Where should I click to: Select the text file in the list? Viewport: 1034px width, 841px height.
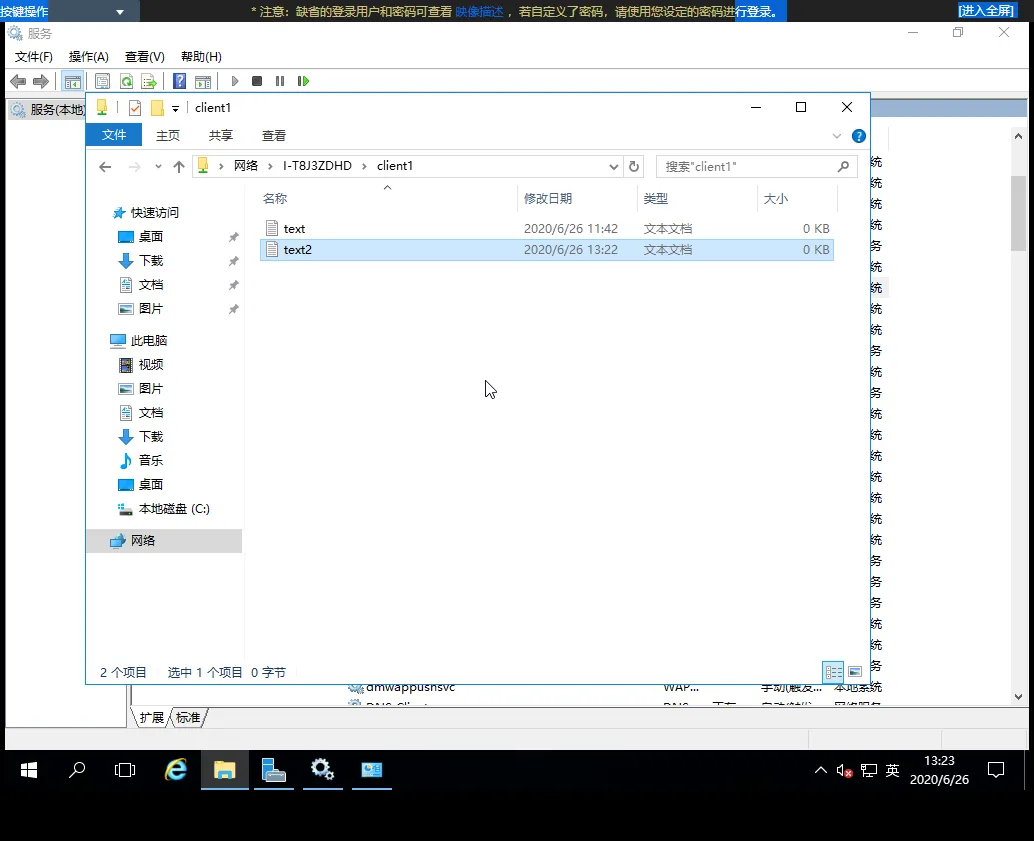click(x=294, y=229)
